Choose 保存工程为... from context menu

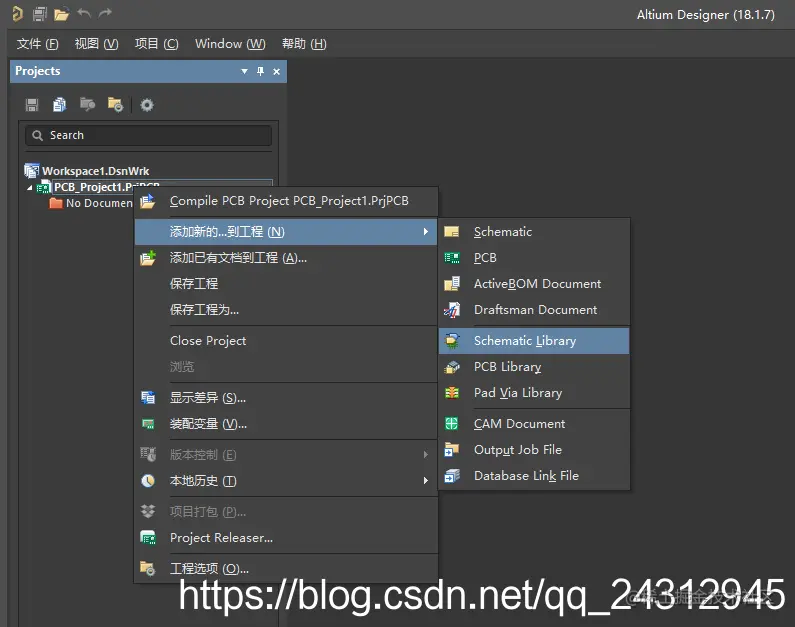286,310
